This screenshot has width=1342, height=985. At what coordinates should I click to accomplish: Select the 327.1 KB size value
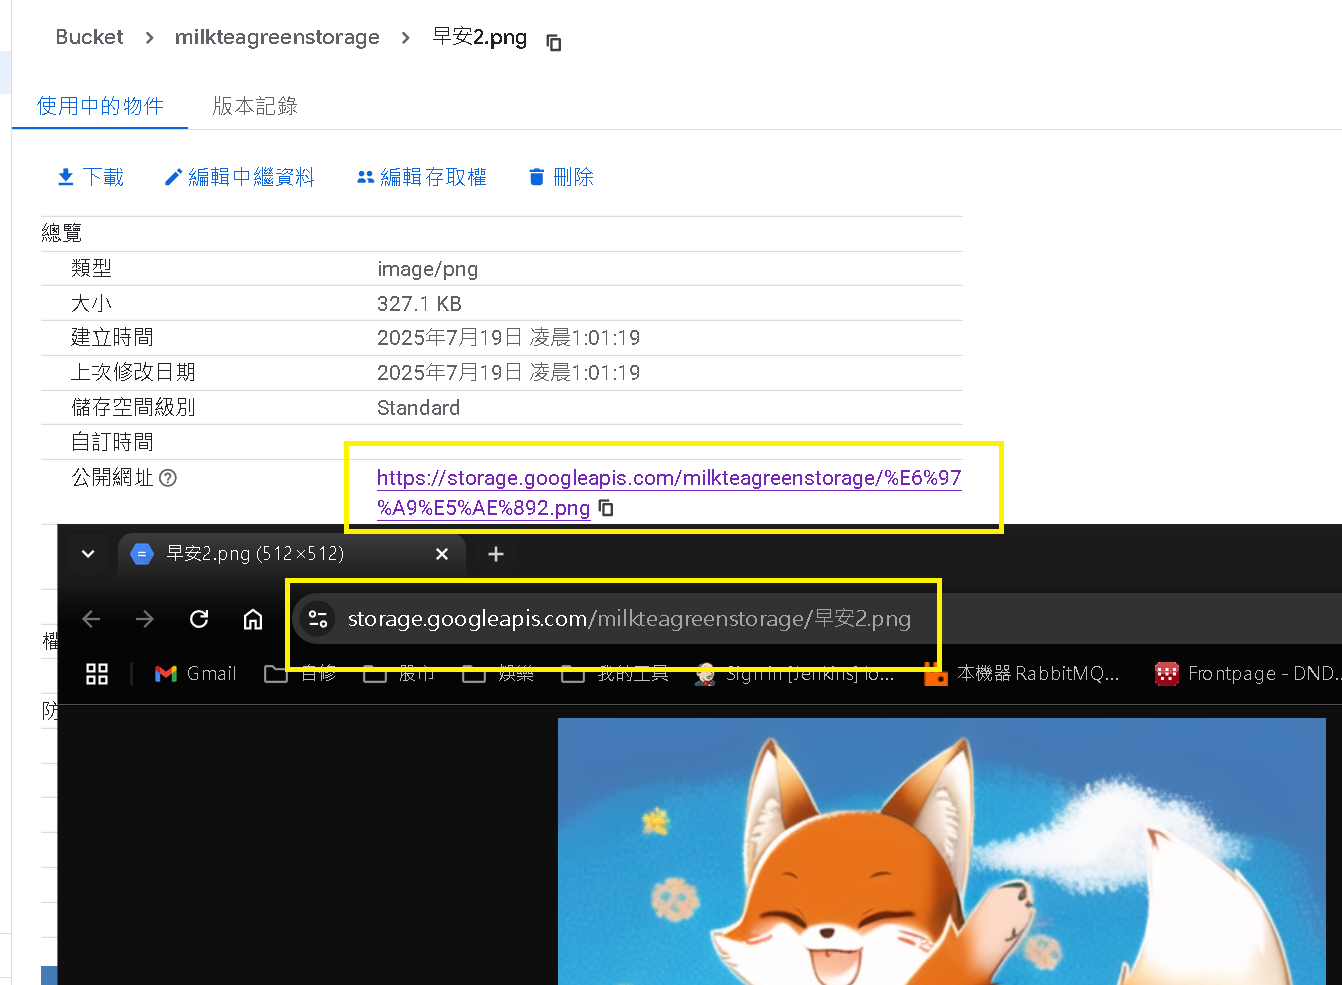tap(419, 304)
